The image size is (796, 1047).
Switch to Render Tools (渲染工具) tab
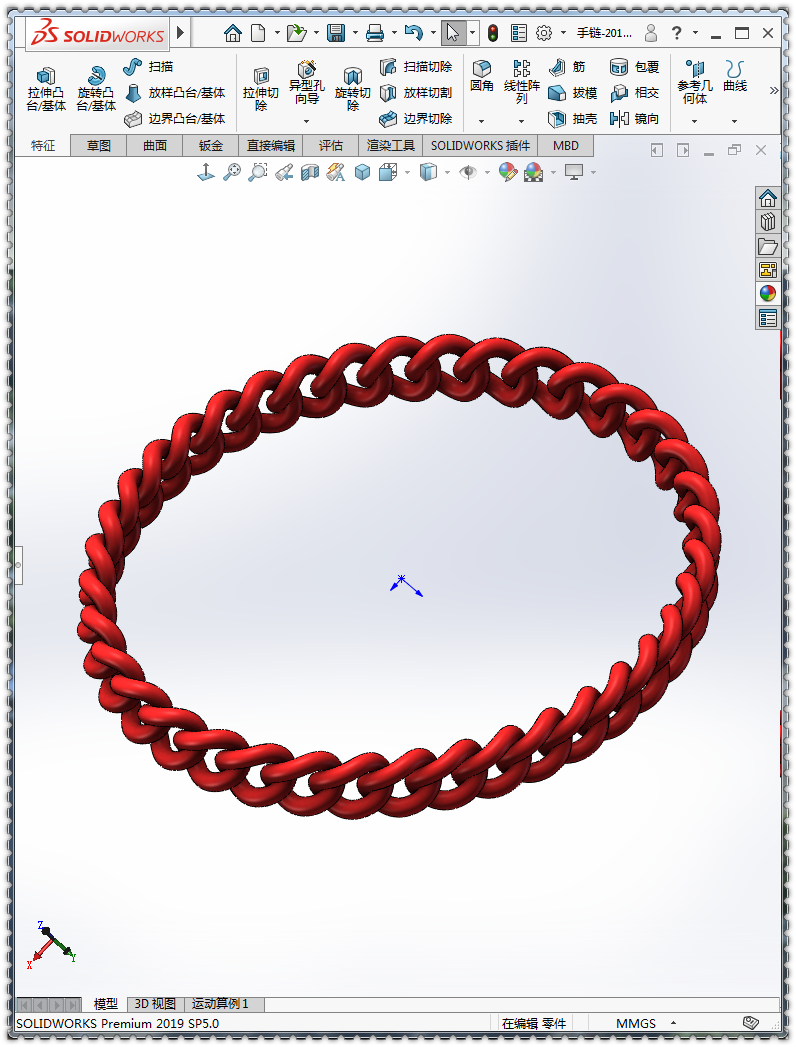click(x=391, y=146)
